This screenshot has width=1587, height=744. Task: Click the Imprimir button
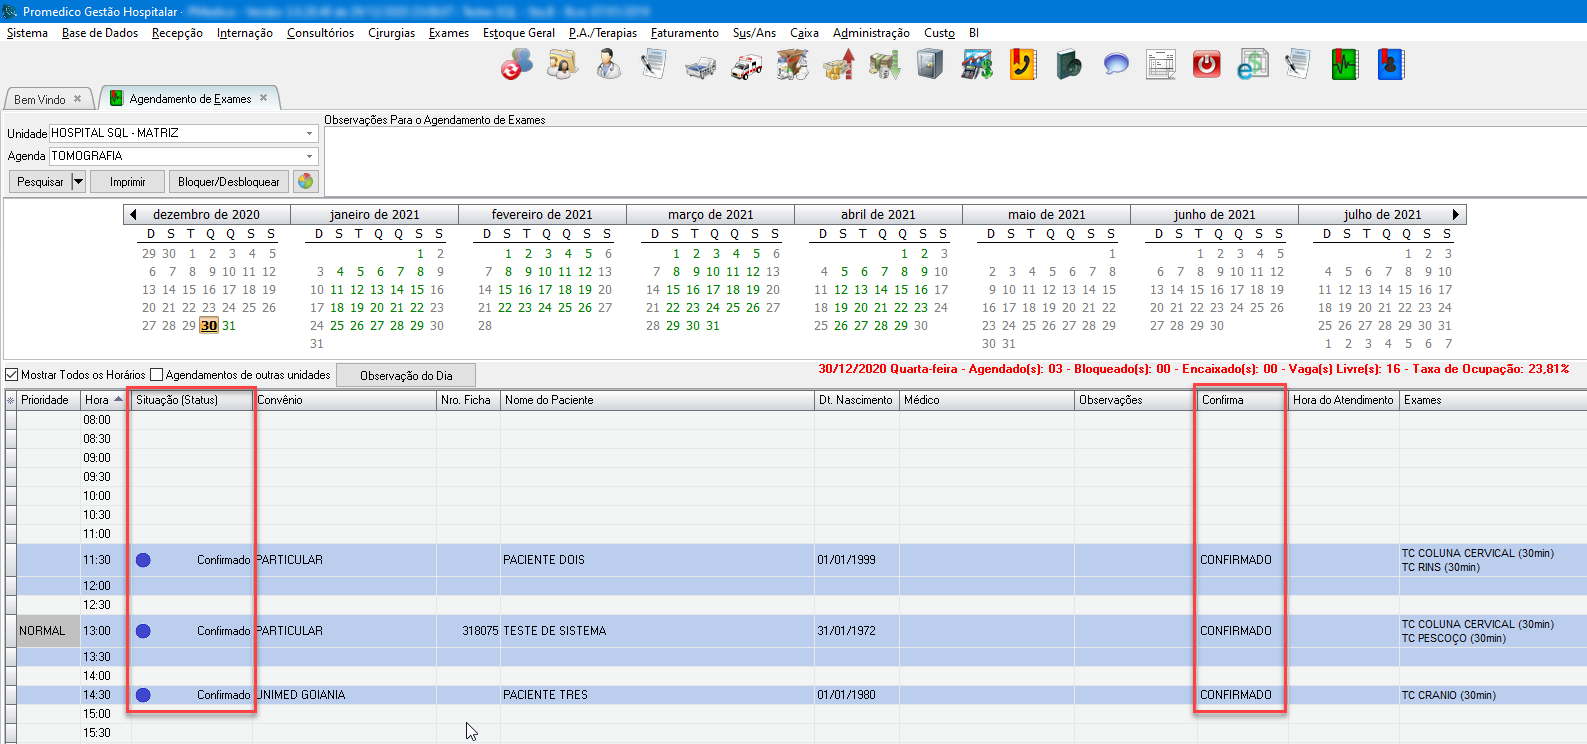point(127,182)
